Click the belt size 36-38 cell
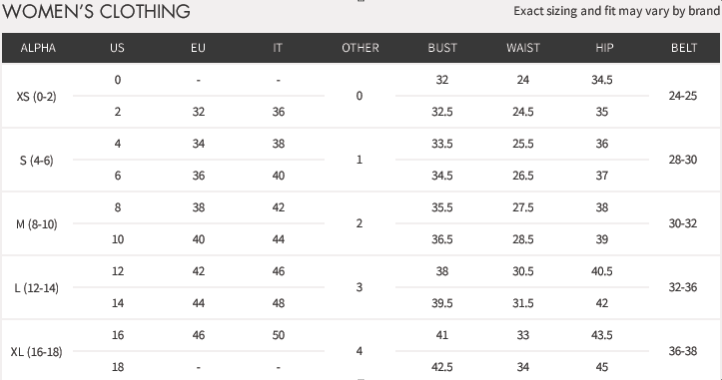The image size is (722, 380). pos(683,351)
